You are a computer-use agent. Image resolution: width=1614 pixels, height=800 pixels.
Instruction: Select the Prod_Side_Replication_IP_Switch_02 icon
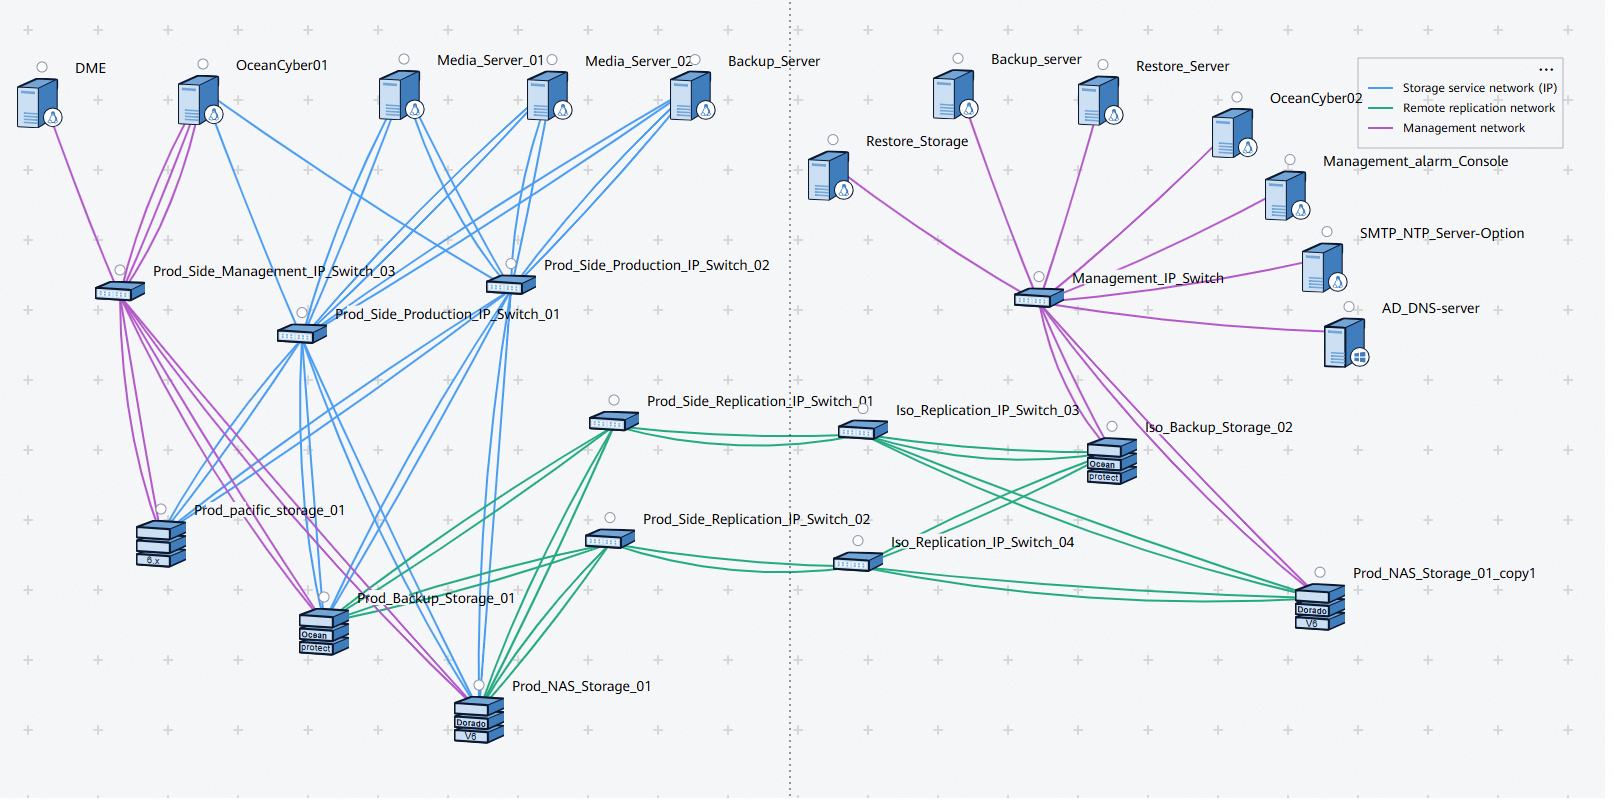610,540
